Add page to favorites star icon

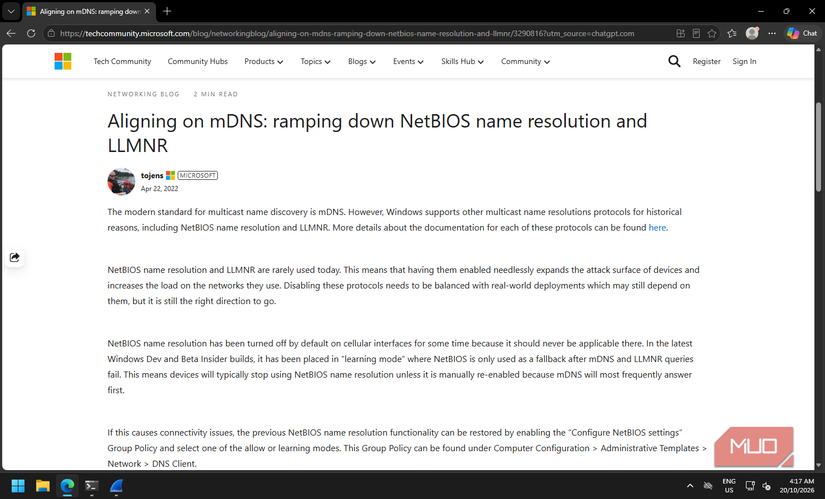pos(712,33)
